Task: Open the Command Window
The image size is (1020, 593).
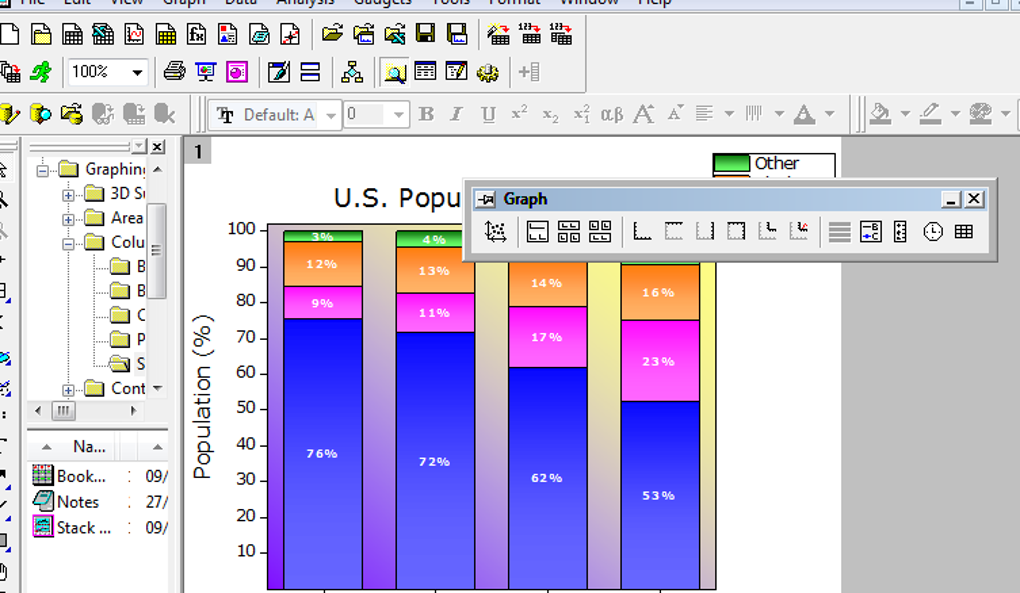Action: [x=457, y=72]
